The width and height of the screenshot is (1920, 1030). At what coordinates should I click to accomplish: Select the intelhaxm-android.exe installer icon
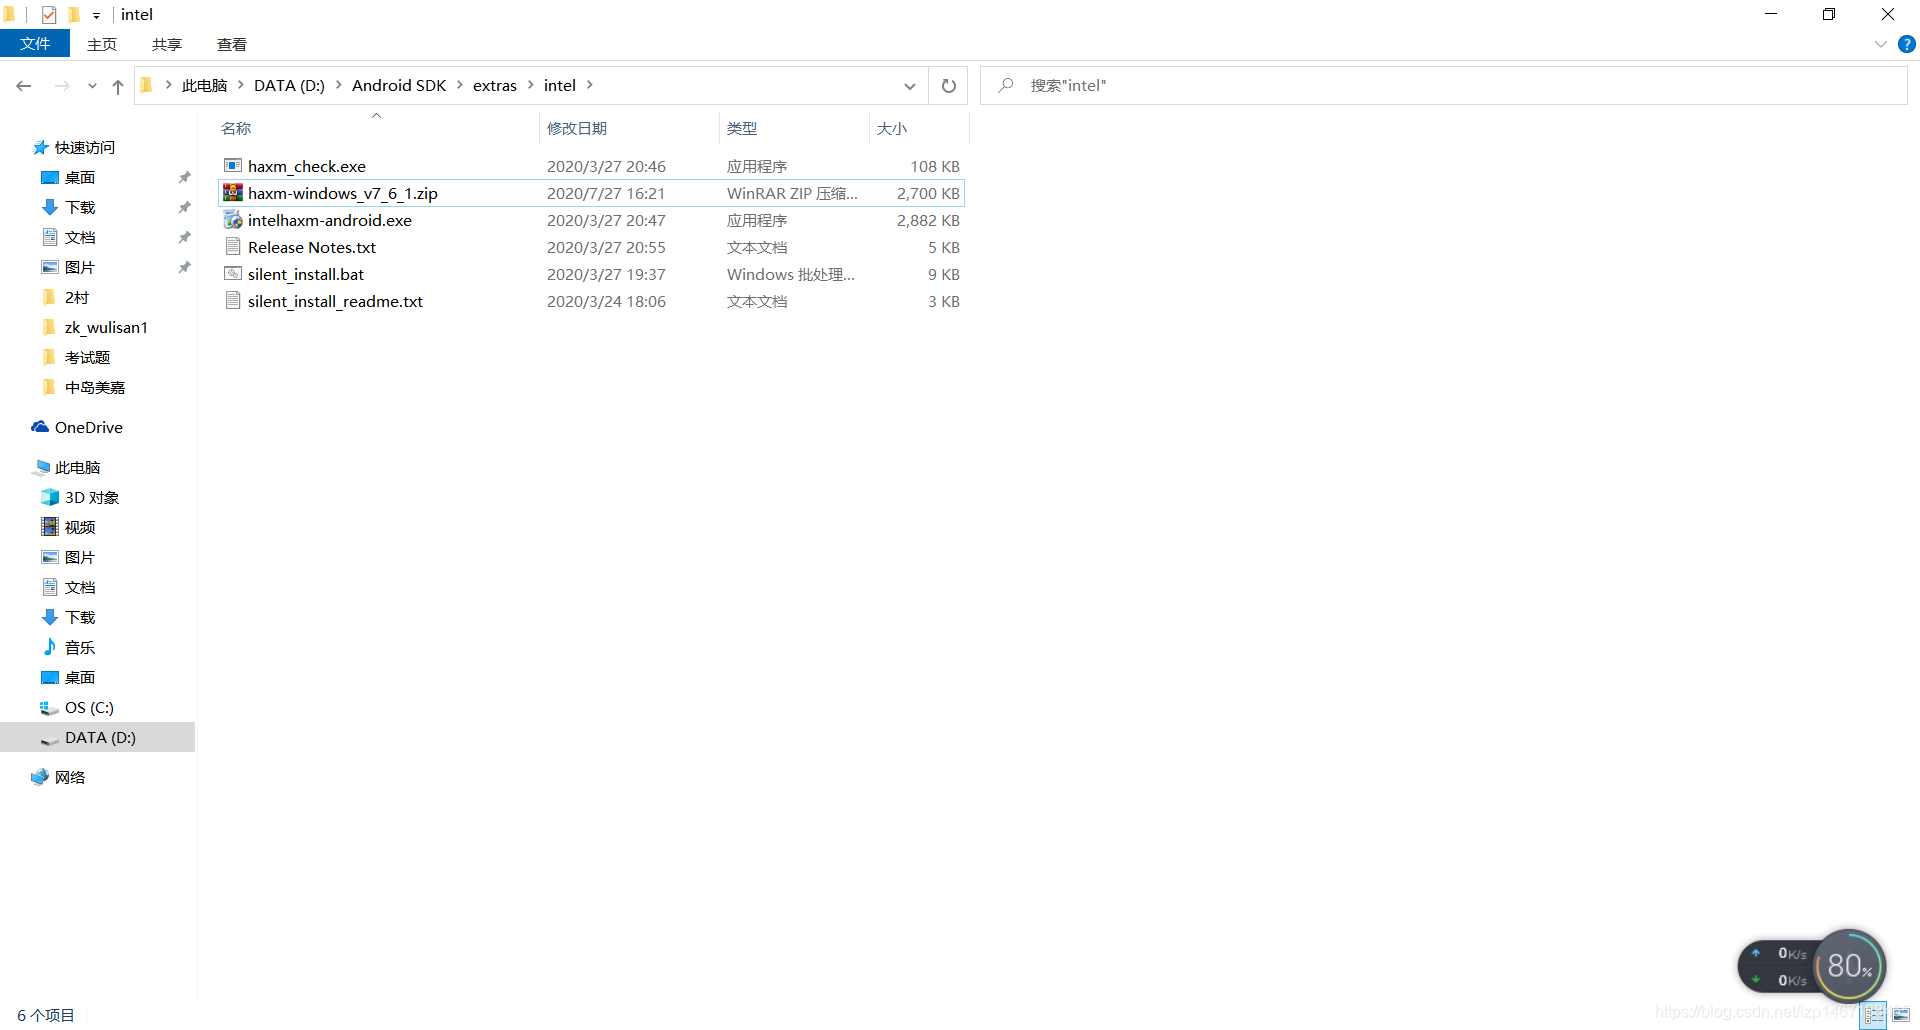point(233,220)
